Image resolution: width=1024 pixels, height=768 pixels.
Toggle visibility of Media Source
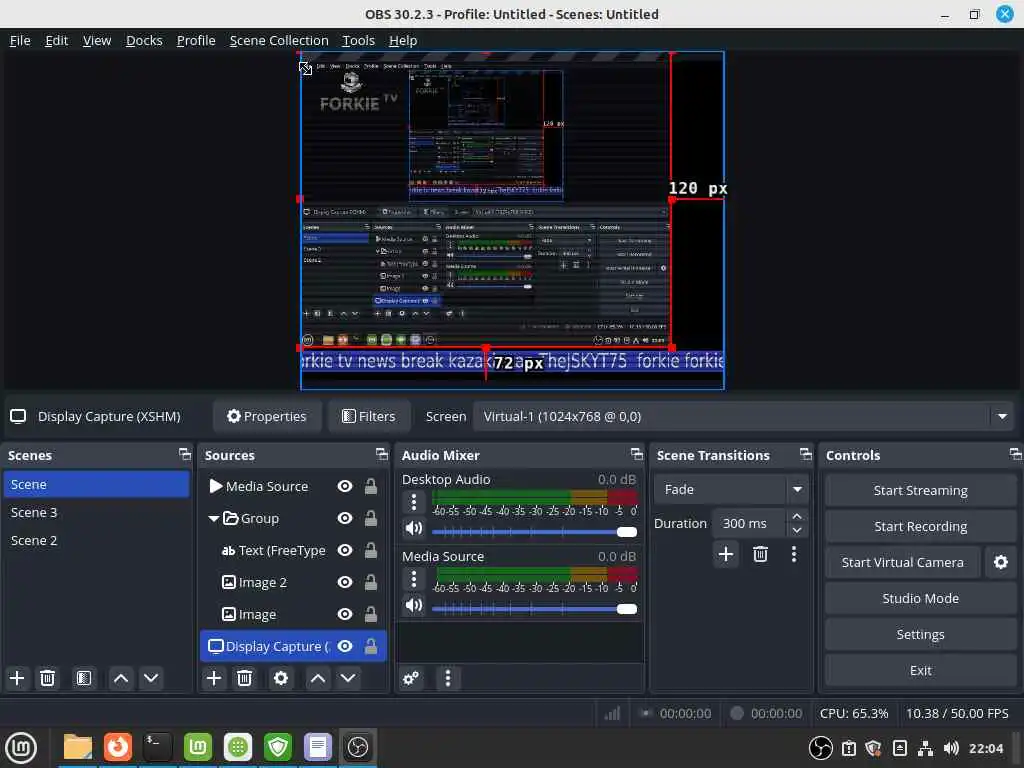pos(345,487)
